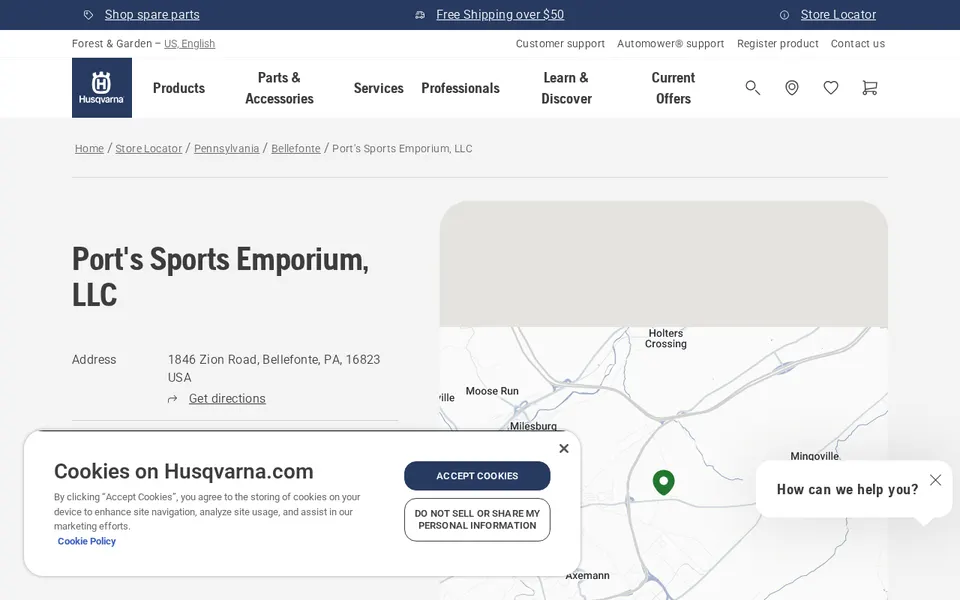Change region via US, English link
This screenshot has height=600, width=960.
click(x=190, y=43)
